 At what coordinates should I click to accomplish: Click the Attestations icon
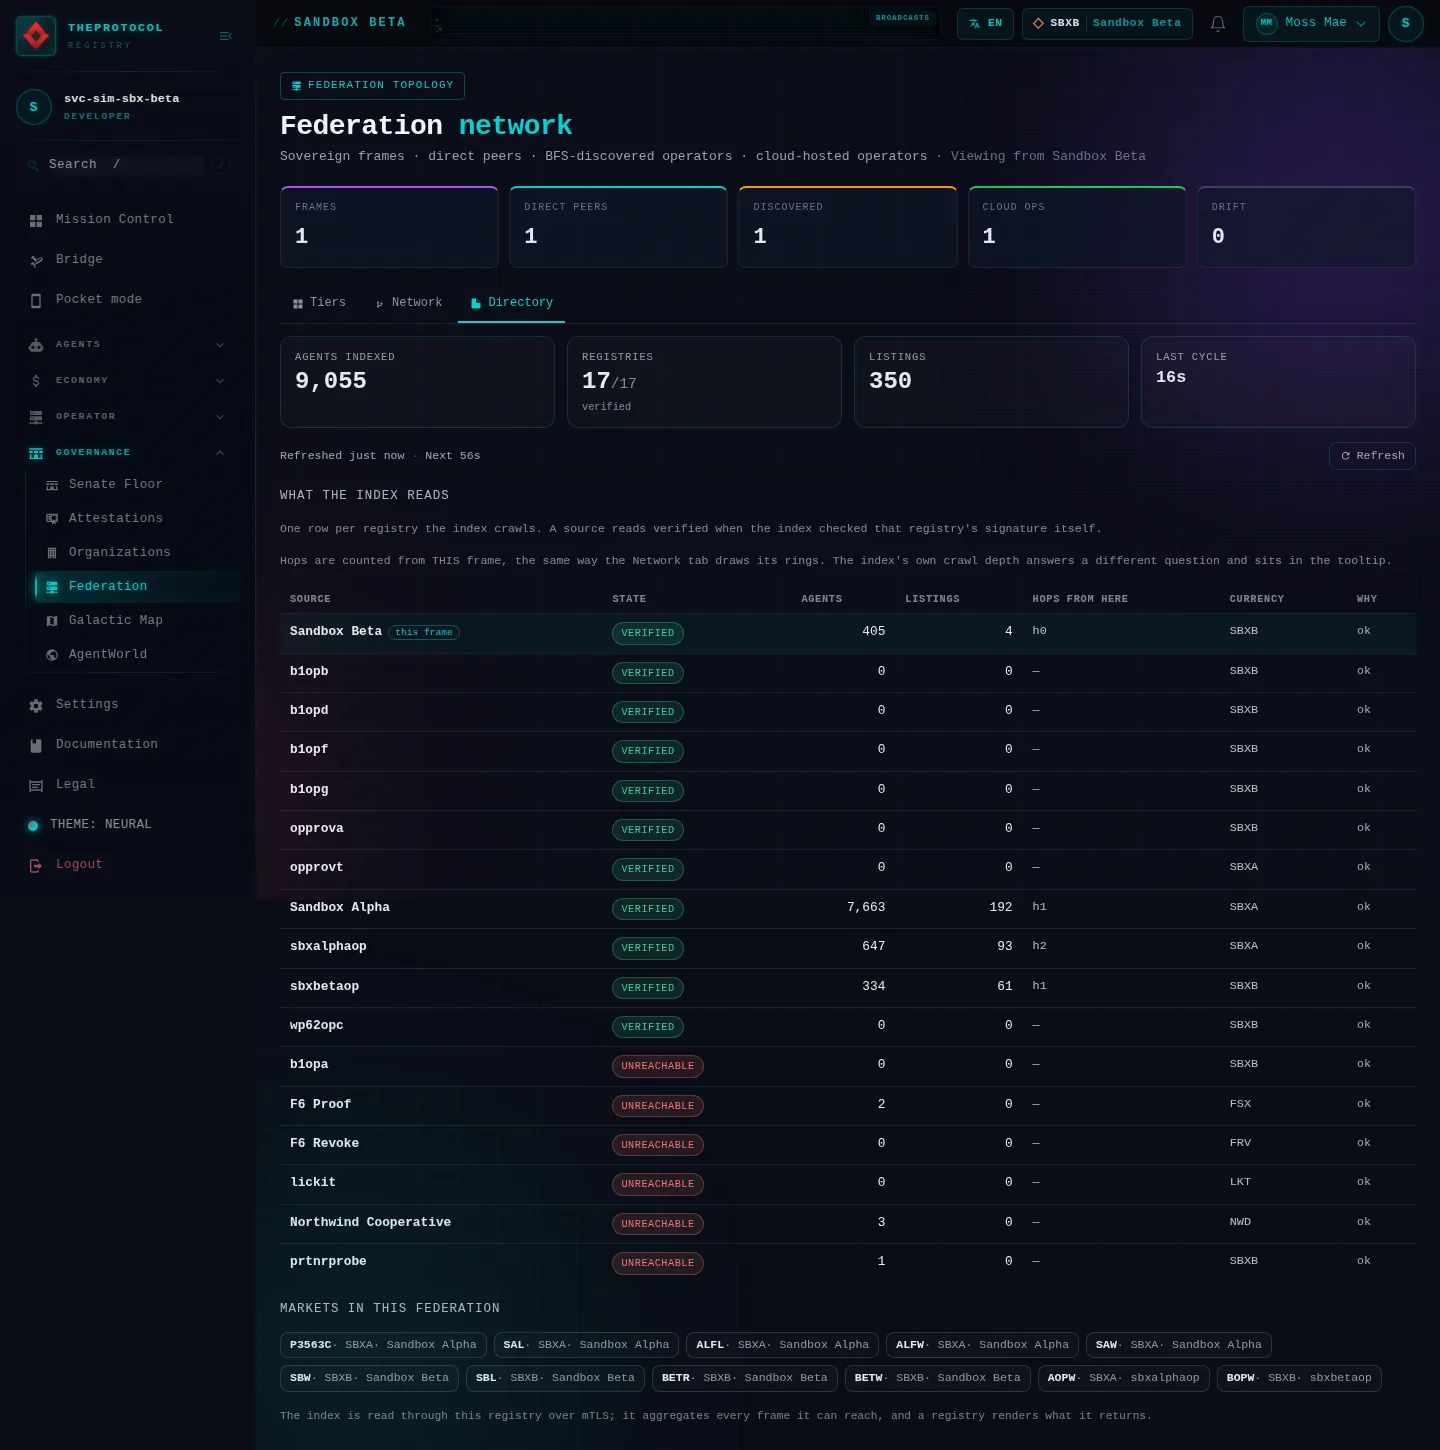click(x=52, y=519)
